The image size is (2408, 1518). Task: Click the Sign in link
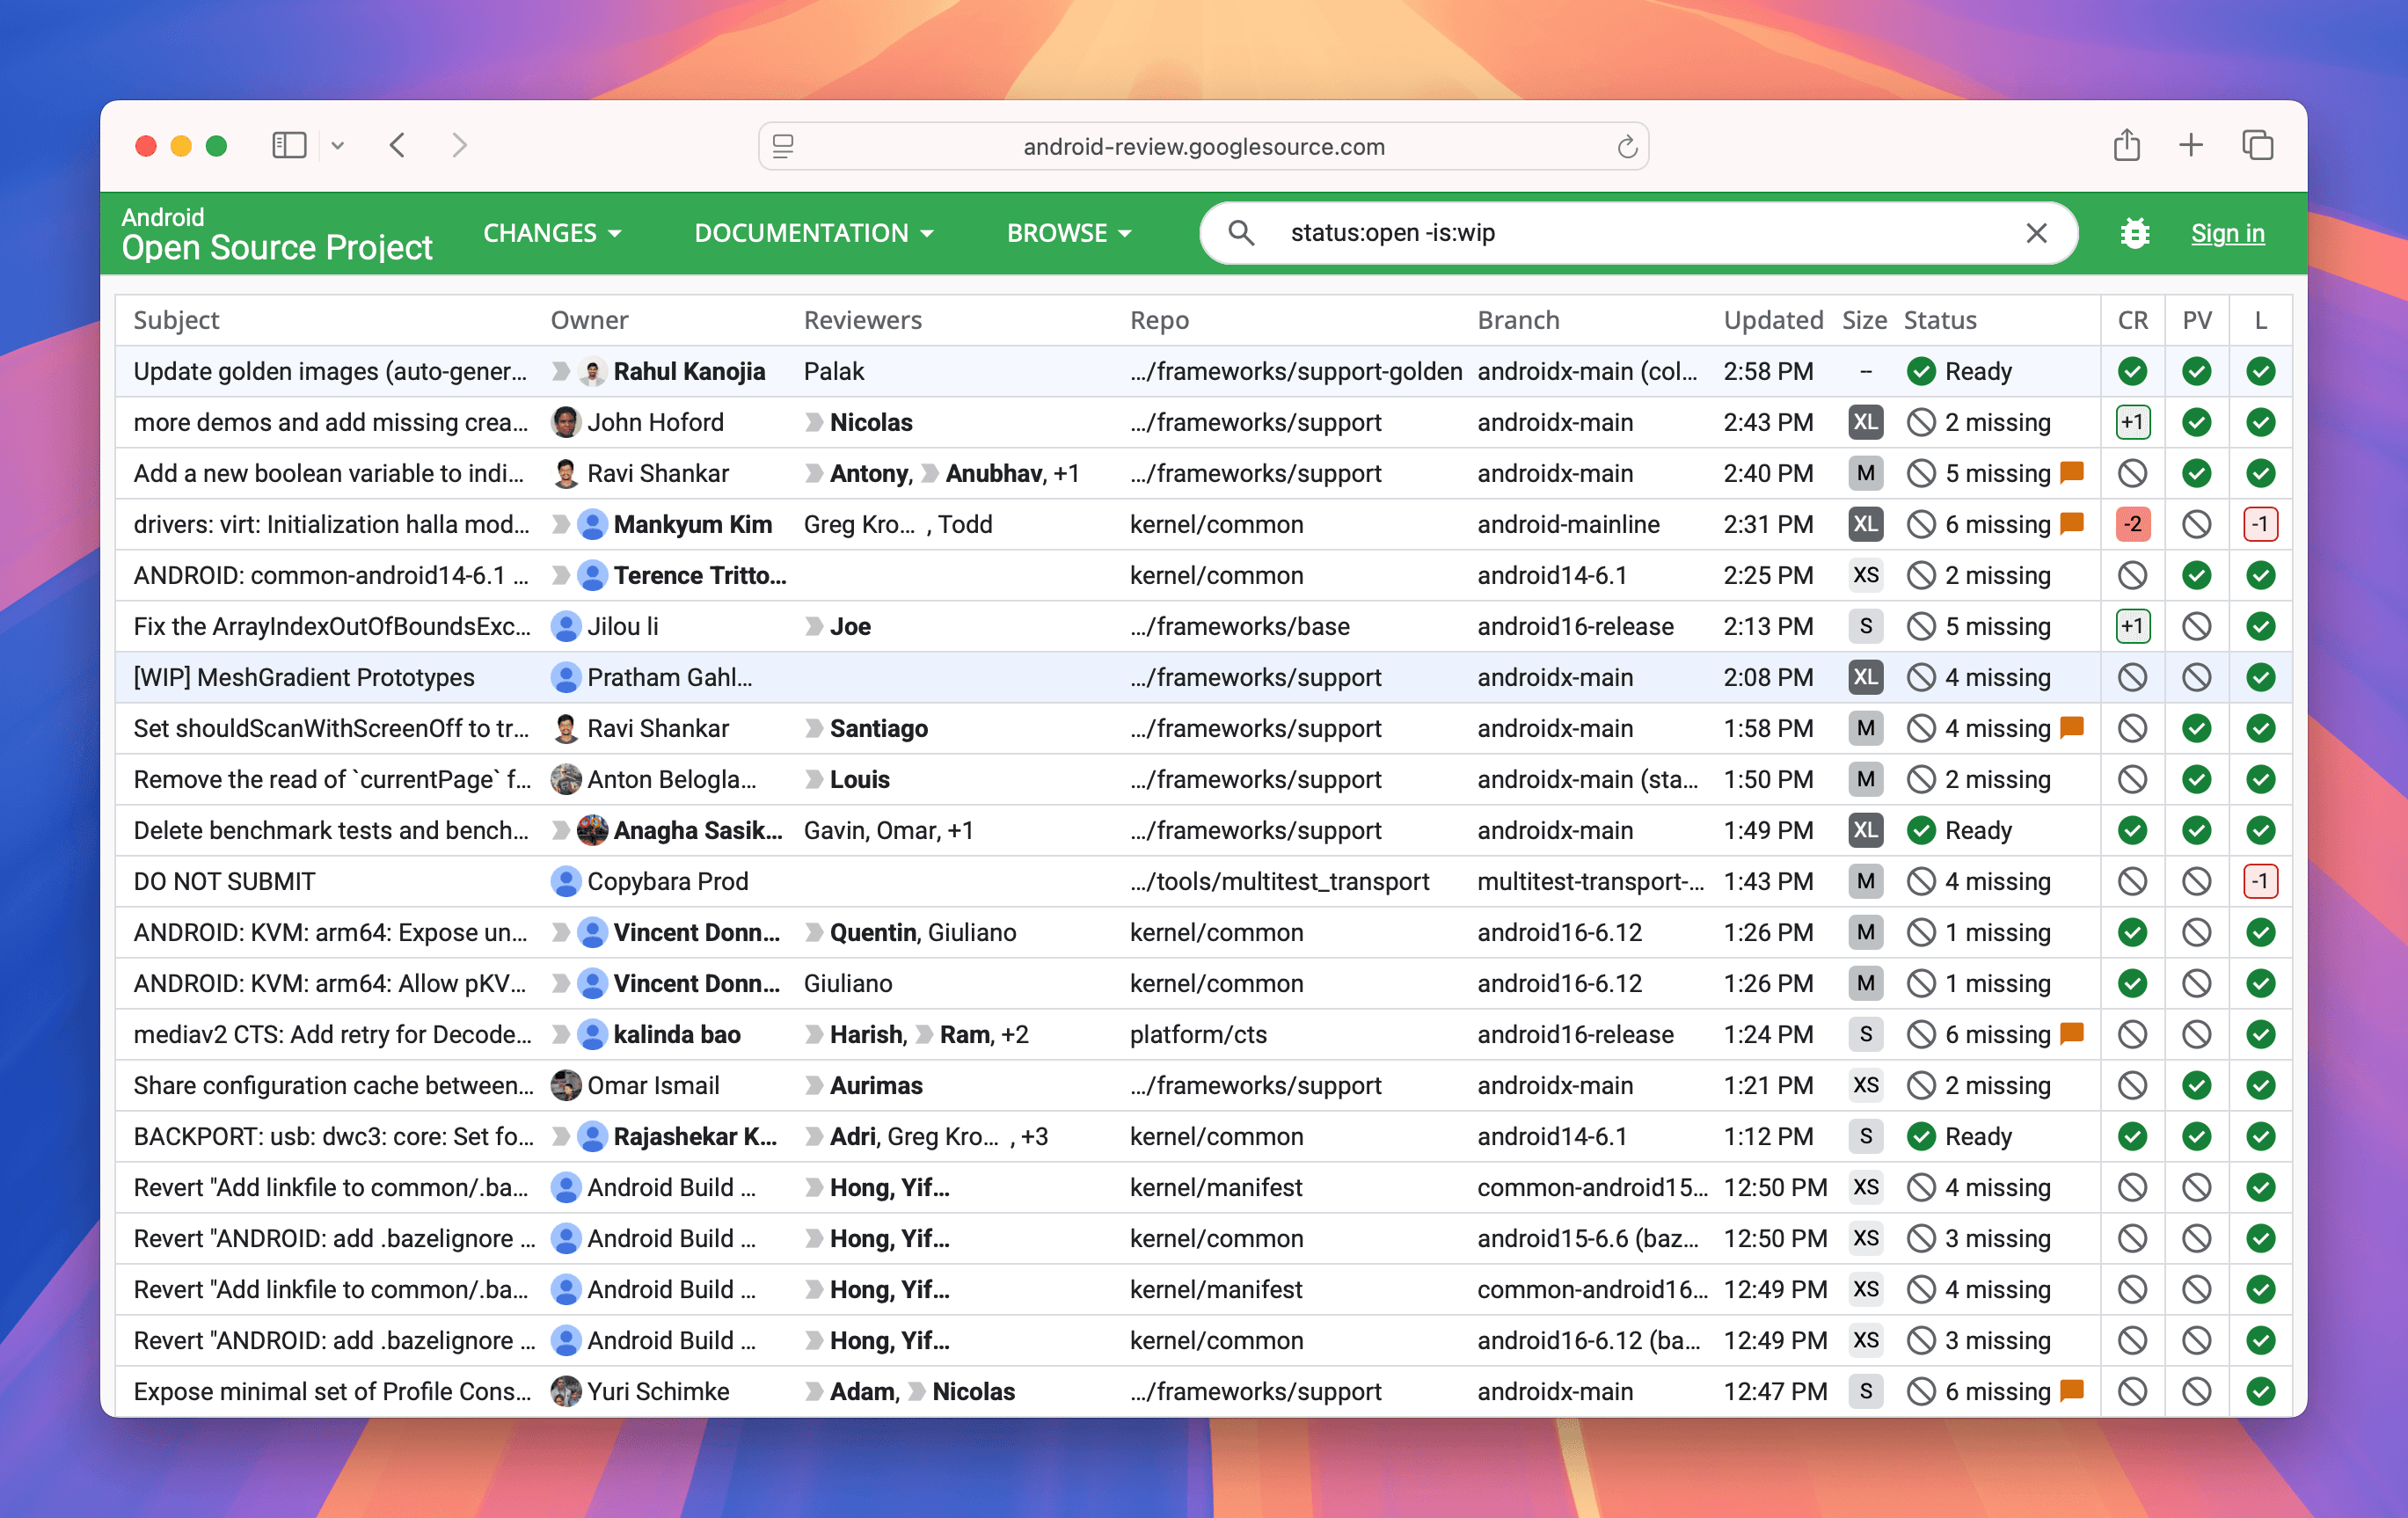[2228, 233]
